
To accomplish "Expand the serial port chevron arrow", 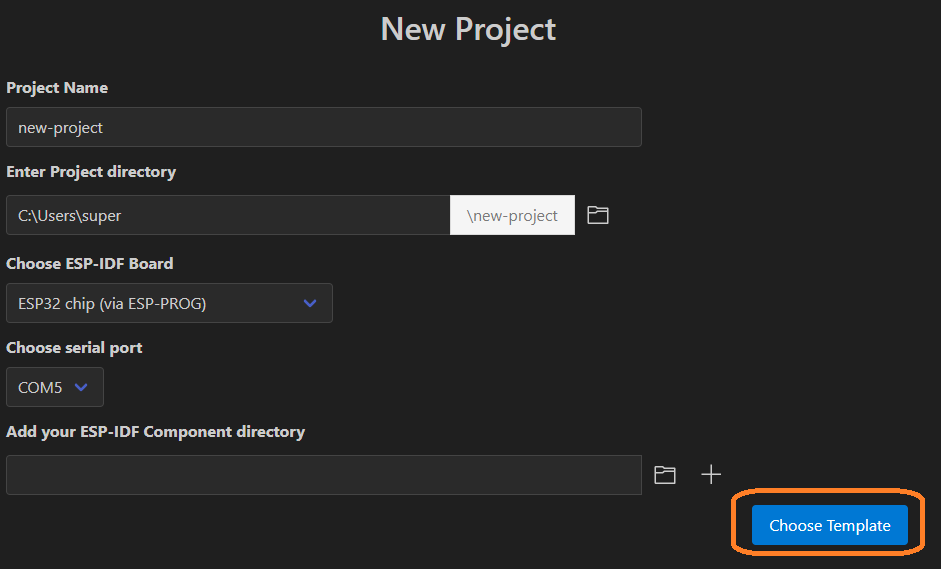I will coord(81,387).
